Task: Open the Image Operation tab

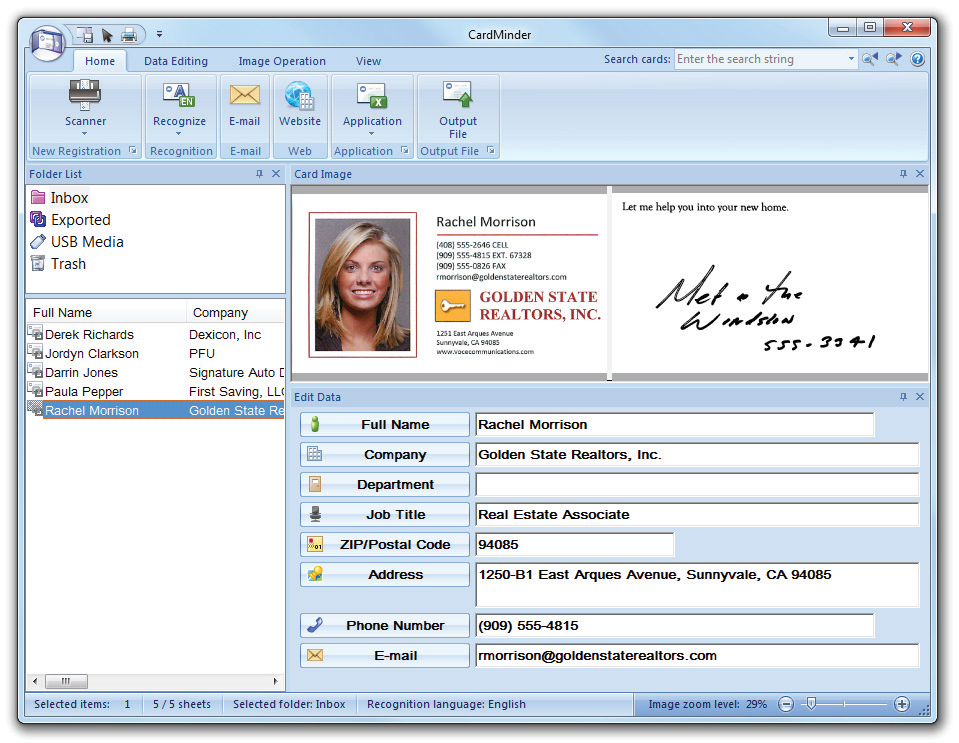Action: 282,61
